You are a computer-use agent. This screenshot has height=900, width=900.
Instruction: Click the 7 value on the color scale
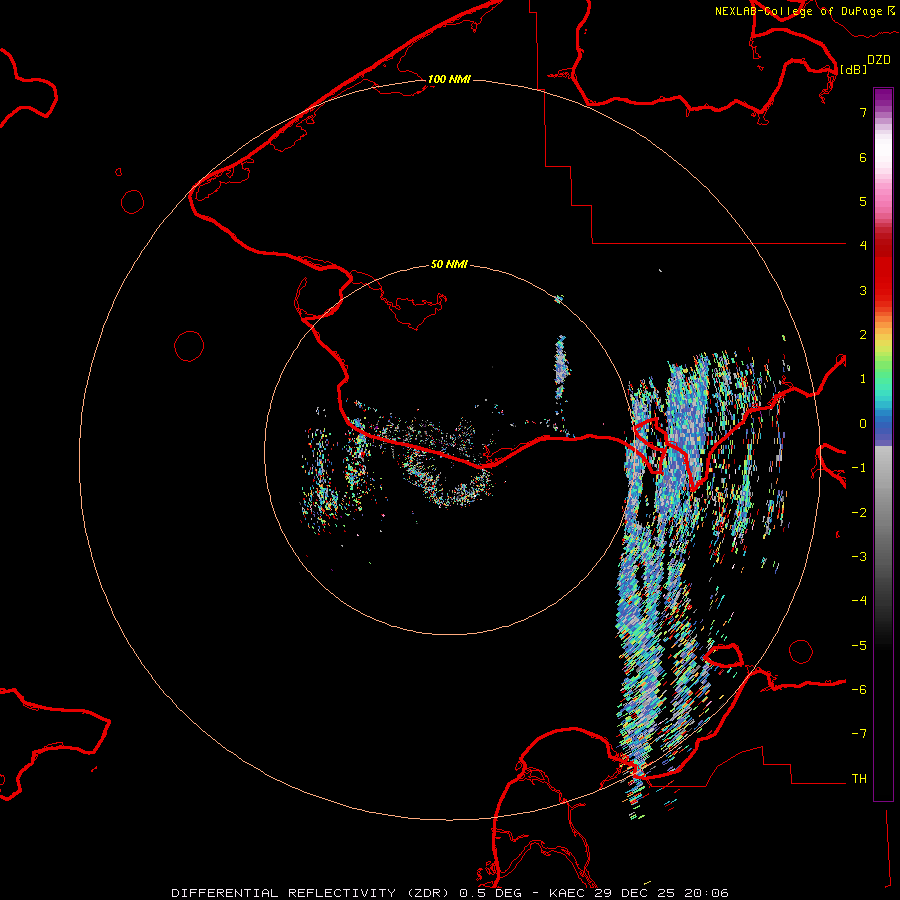[x=863, y=112]
